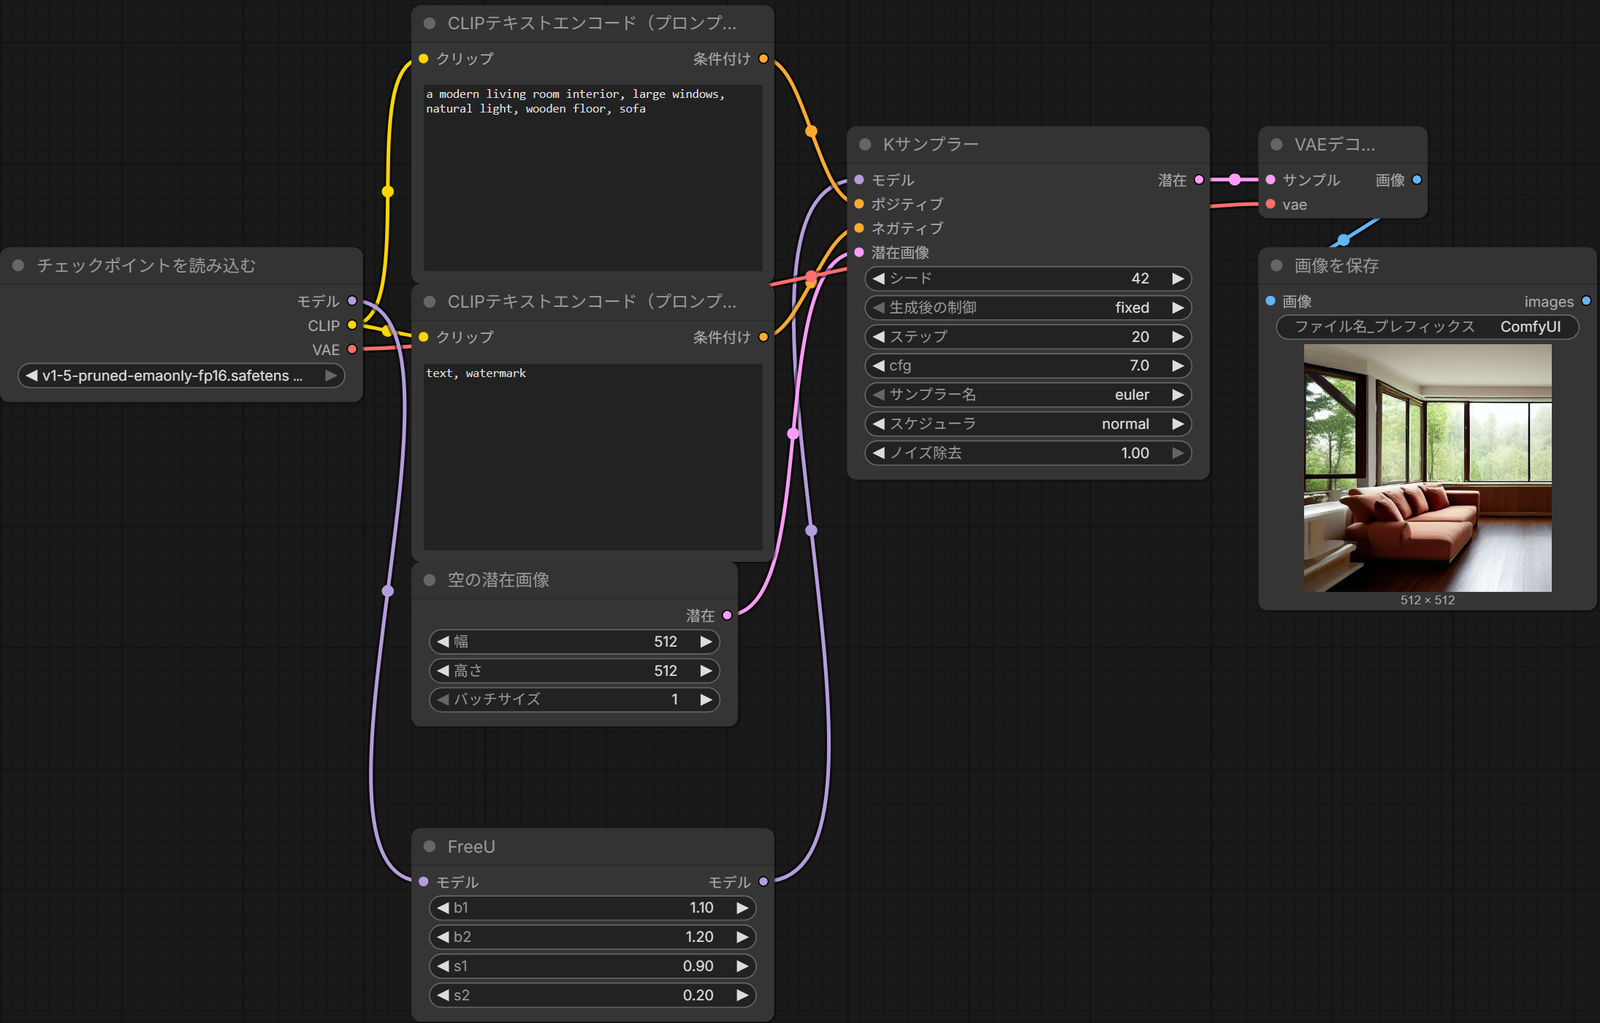Collapse the チェックポイントを読み込む node dot

[18, 265]
